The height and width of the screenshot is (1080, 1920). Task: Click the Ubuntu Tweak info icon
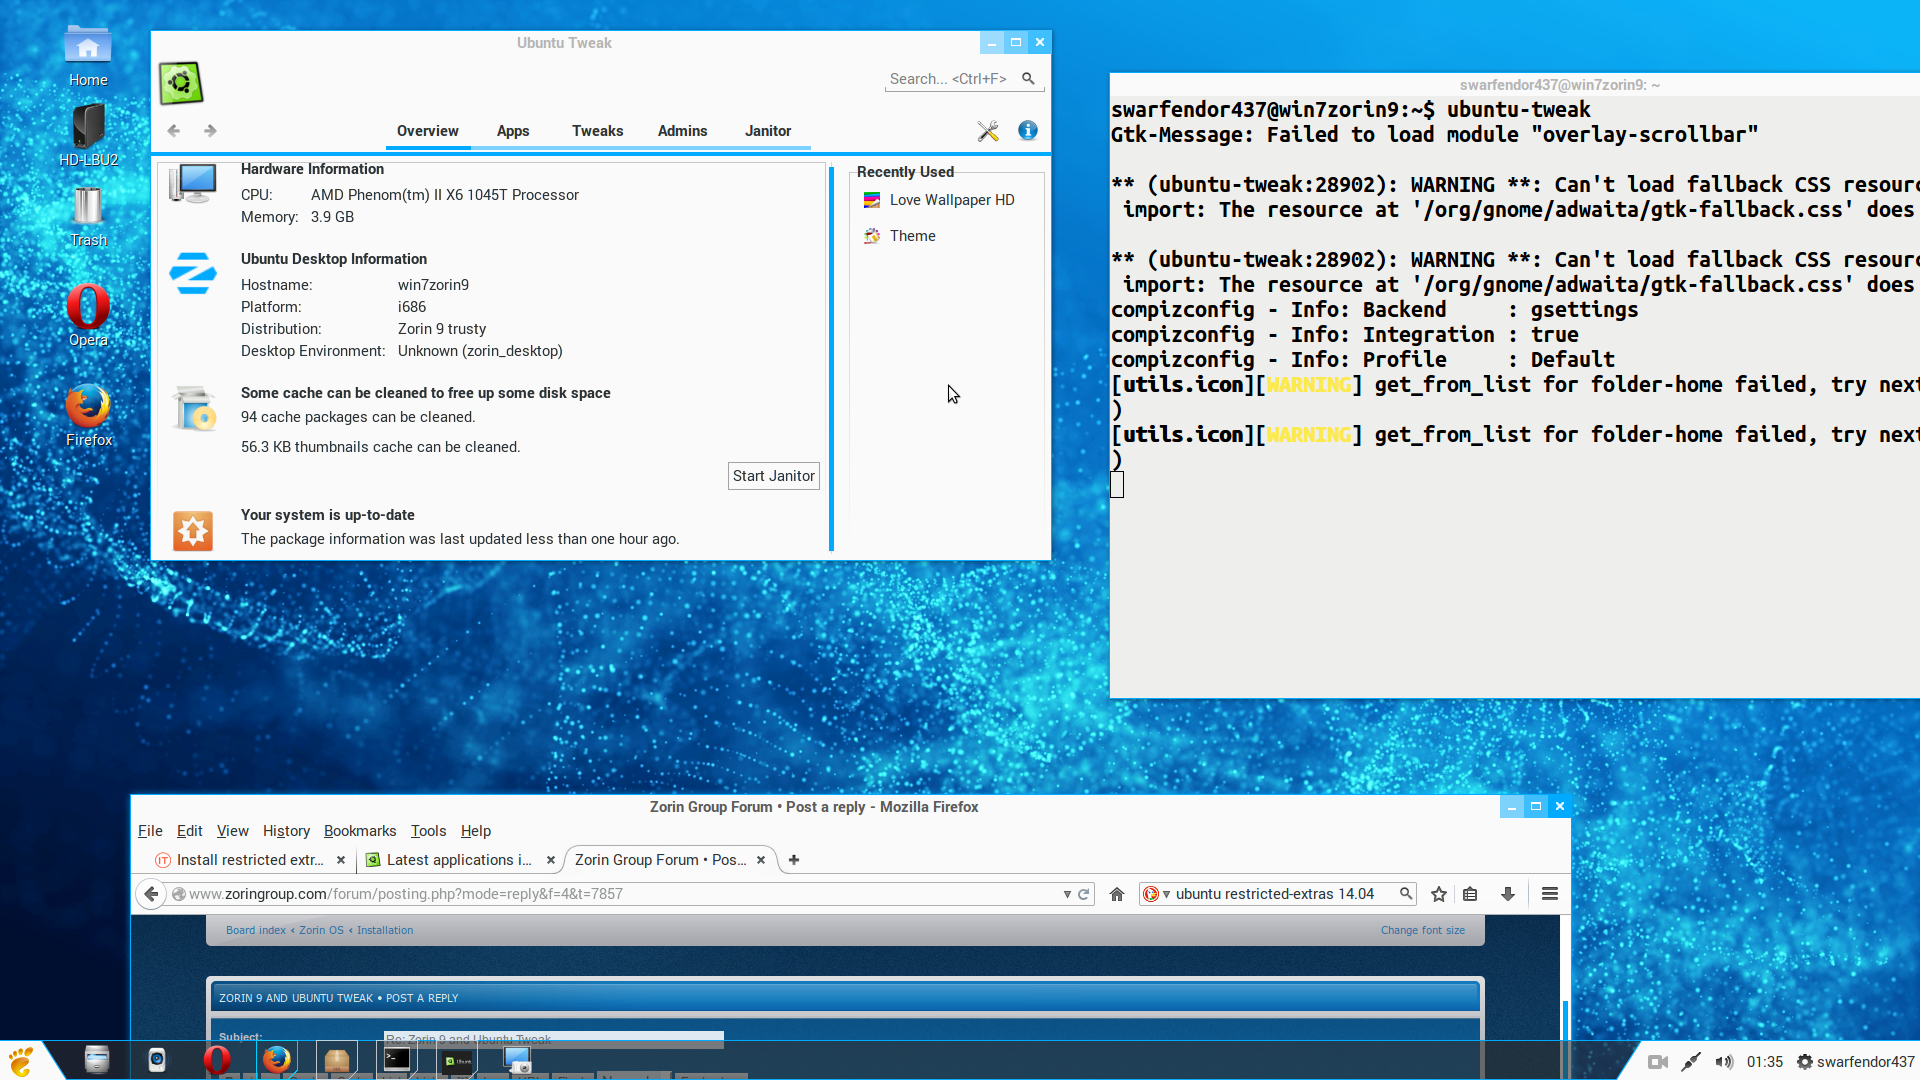1027,131
